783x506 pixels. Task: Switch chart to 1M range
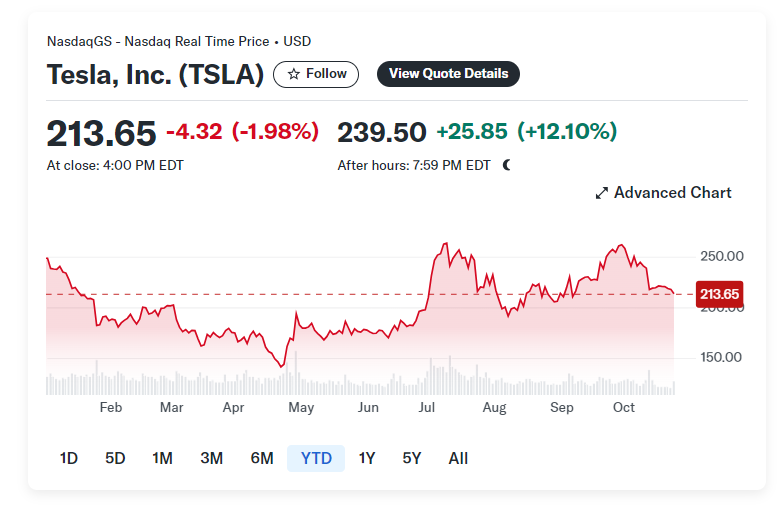[162, 459]
